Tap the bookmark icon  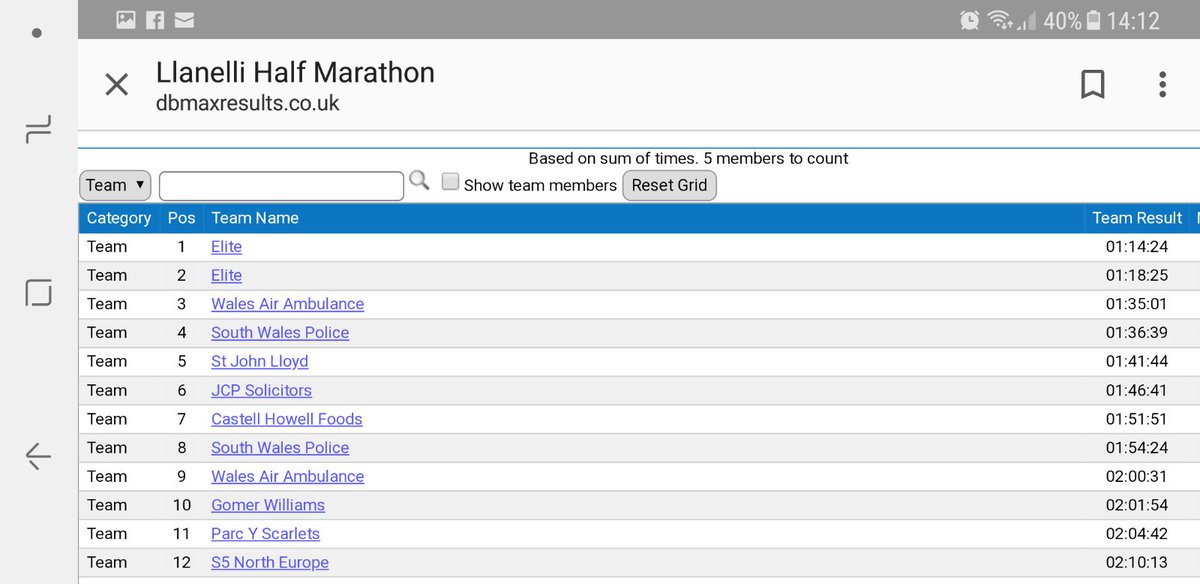point(1093,85)
